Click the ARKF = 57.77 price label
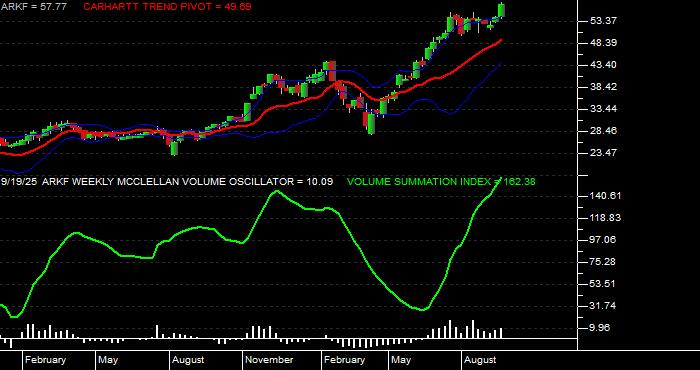 click(x=33, y=7)
